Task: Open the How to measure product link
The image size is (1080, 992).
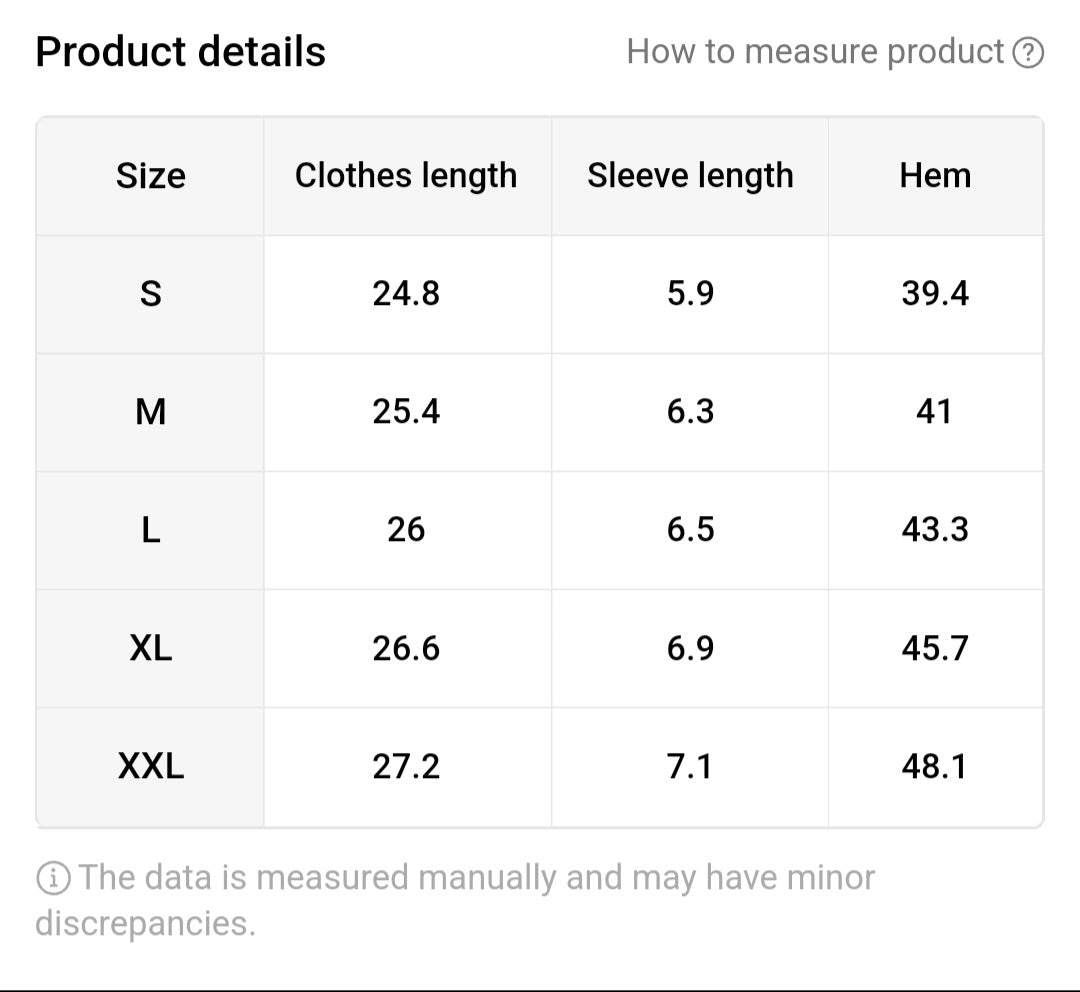Action: pyautogui.click(x=815, y=52)
